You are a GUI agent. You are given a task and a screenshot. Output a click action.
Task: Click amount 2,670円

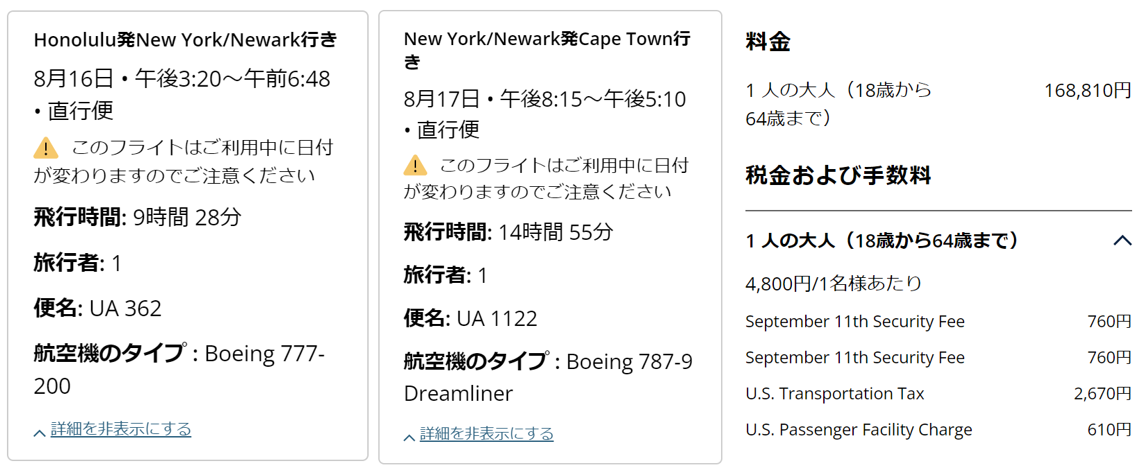pos(1103,394)
